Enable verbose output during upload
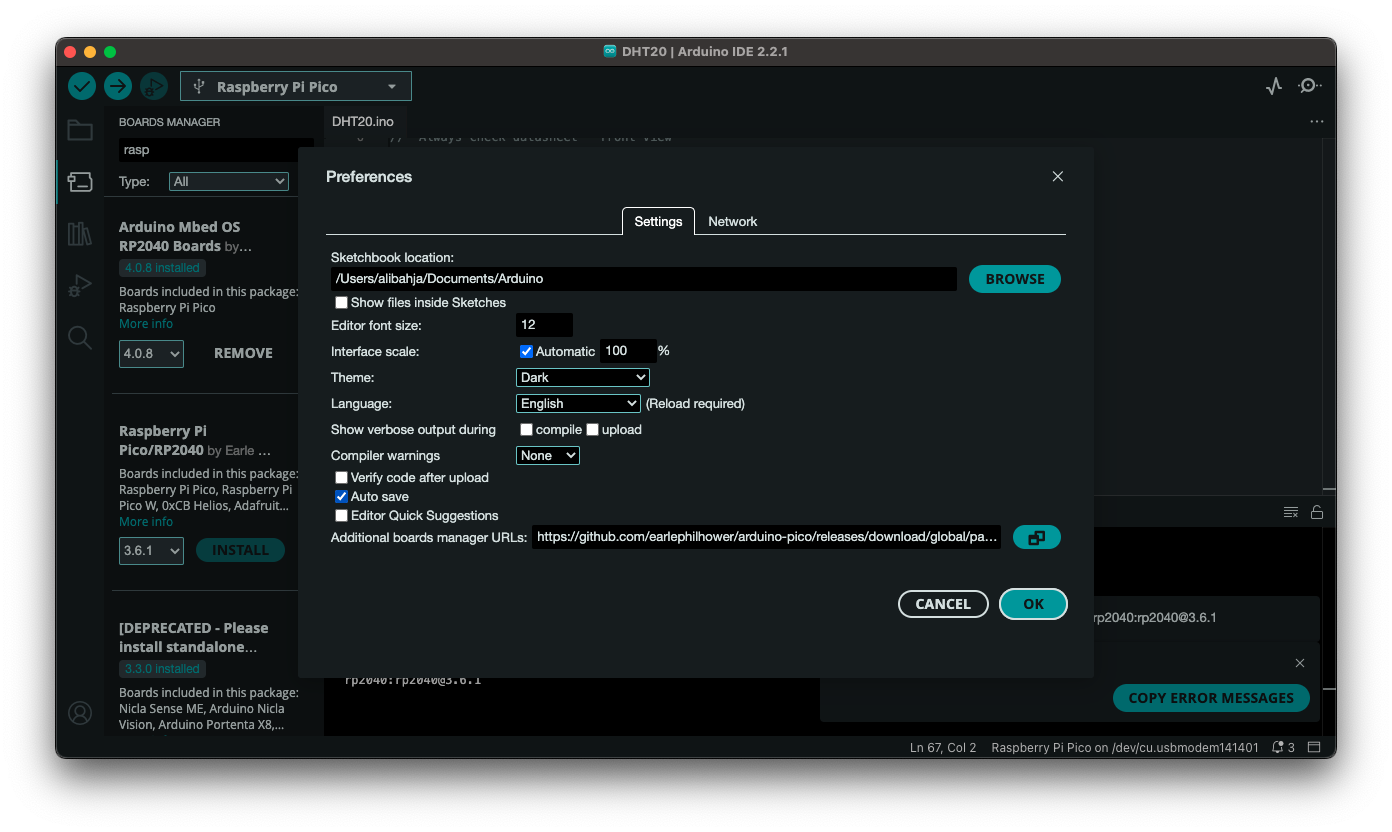The image size is (1392, 832). pyautogui.click(x=592, y=429)
